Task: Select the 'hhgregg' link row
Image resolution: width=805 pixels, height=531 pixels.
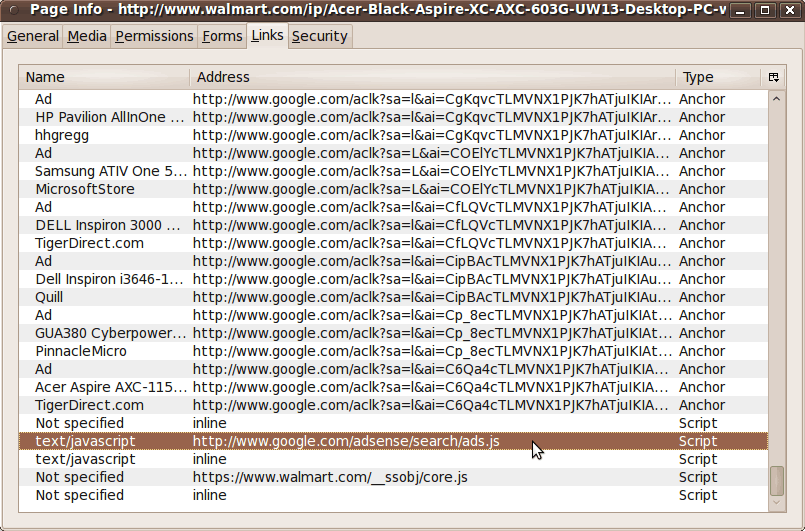Action: point(393,135)
